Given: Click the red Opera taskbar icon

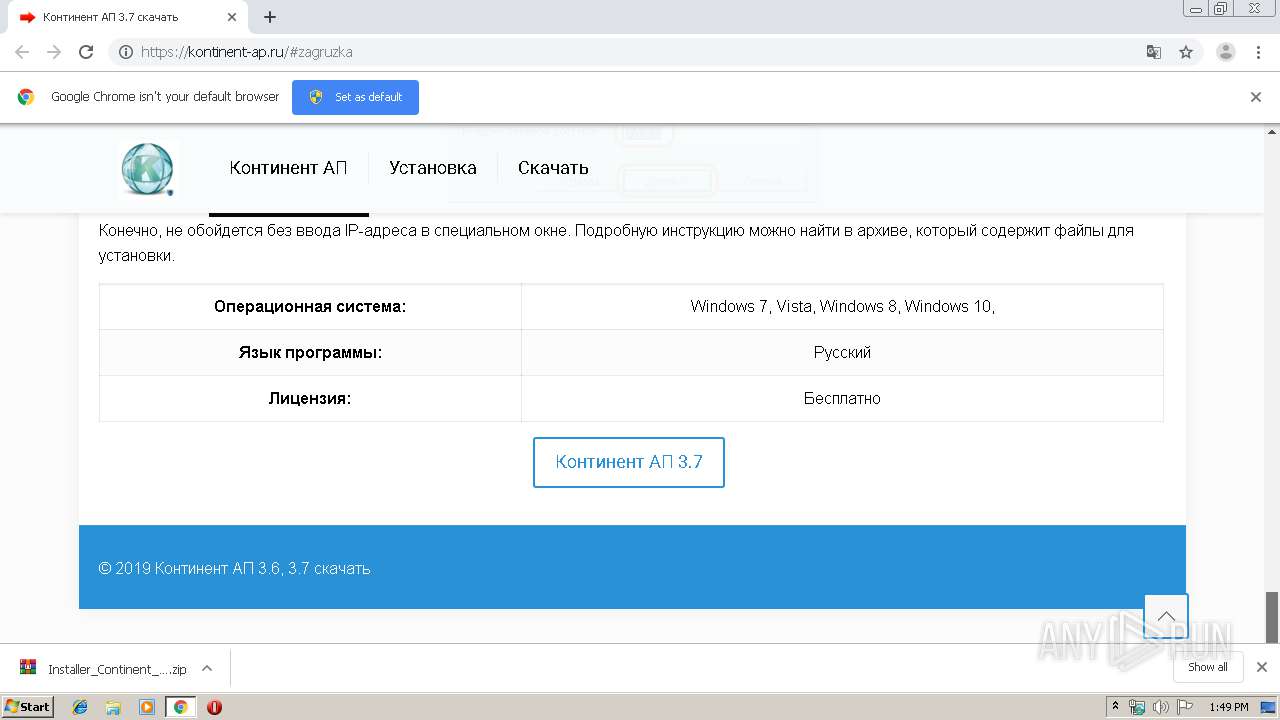Looking at the screenshot, I should pos(214,707).
